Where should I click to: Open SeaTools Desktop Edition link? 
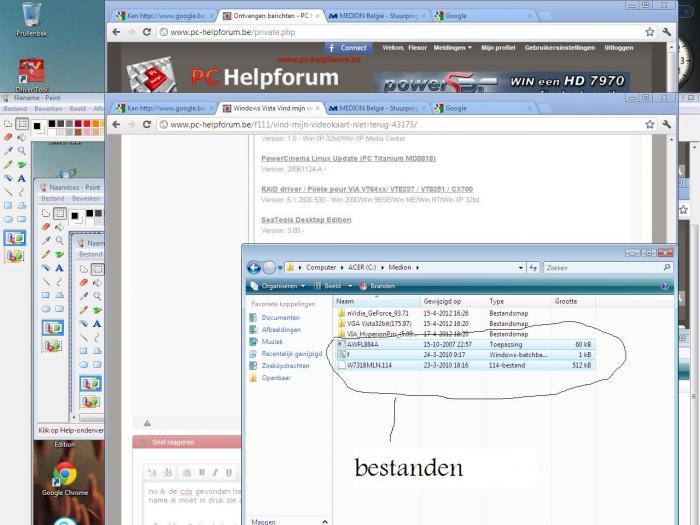click(306, 220)
